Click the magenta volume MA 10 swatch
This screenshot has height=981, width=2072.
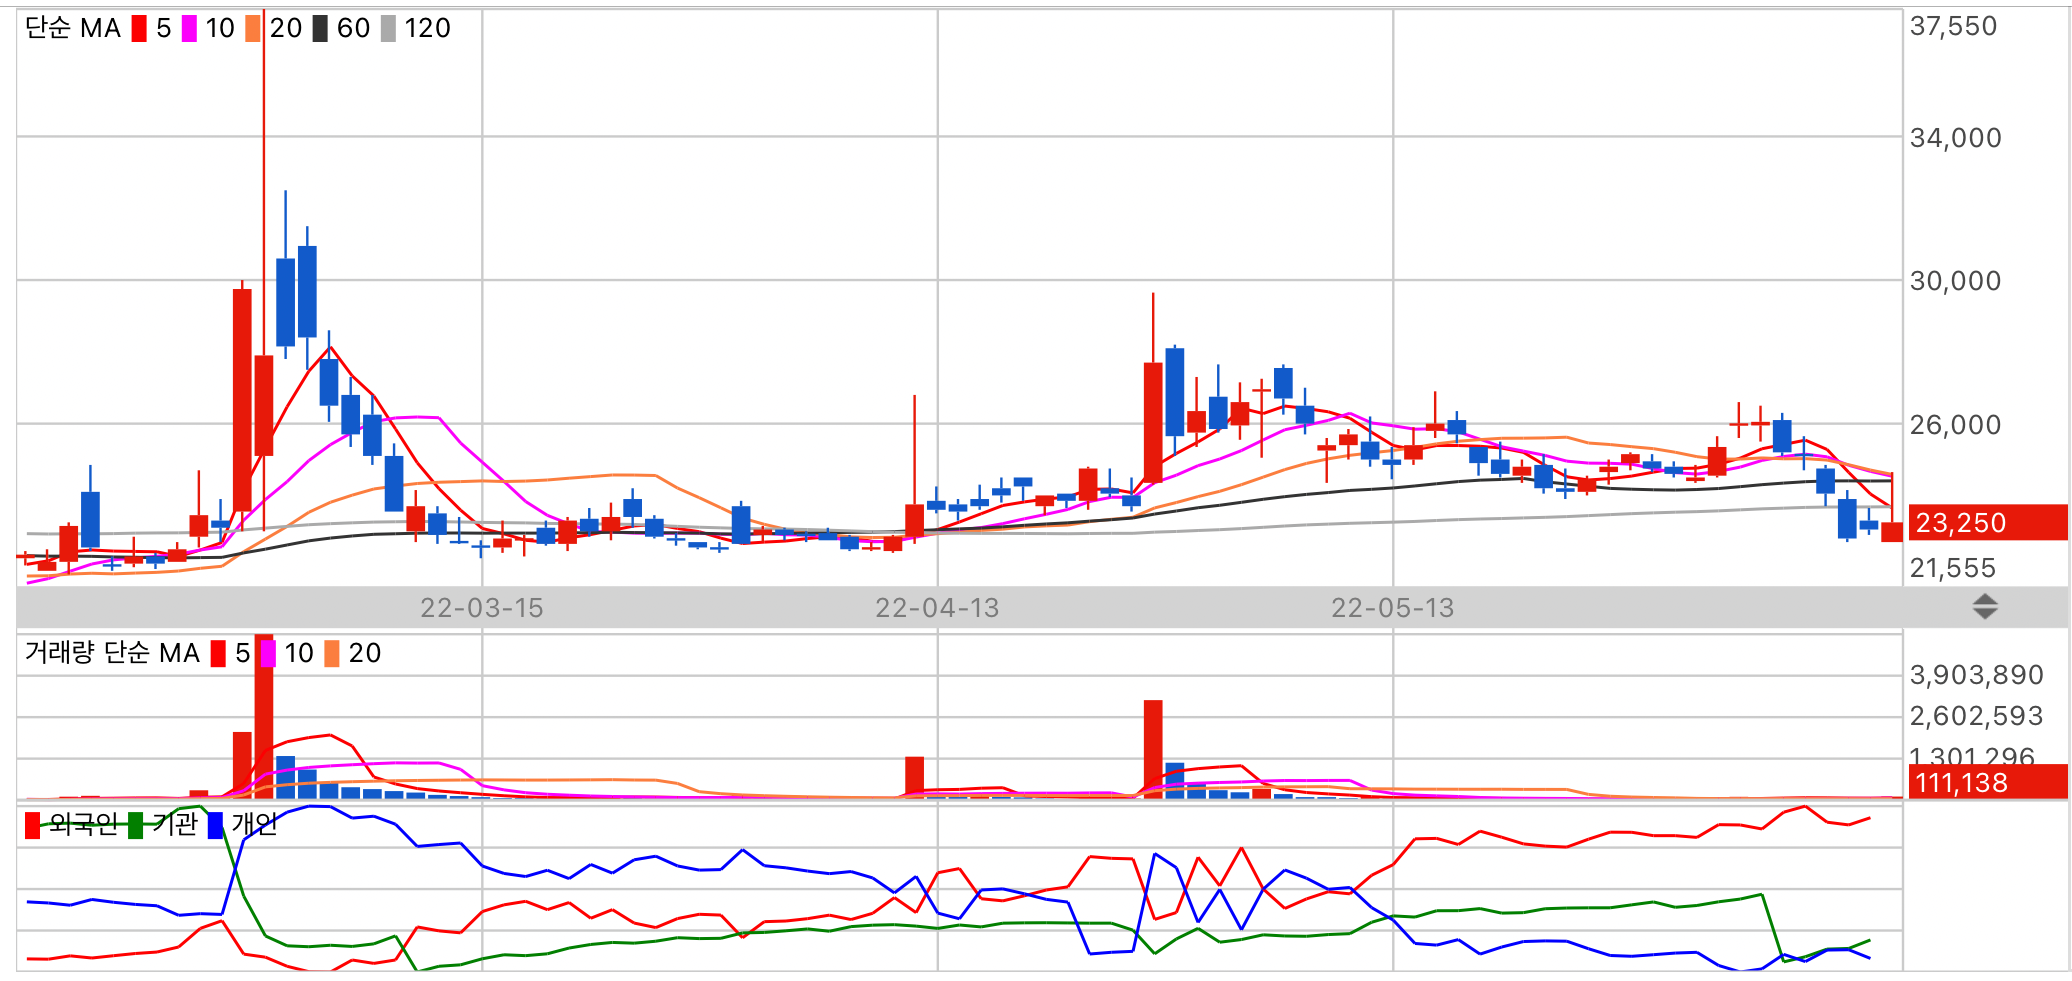tap(269, 653)
